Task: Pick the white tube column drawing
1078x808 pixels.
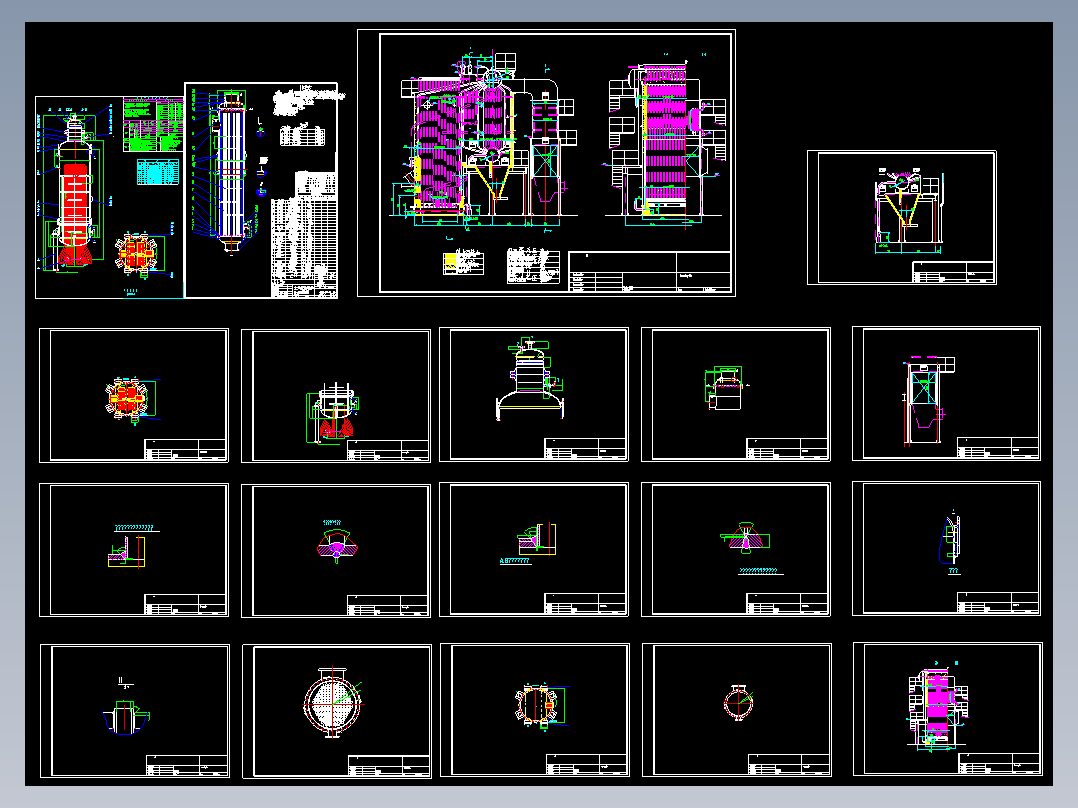Action: pos(231,172)
